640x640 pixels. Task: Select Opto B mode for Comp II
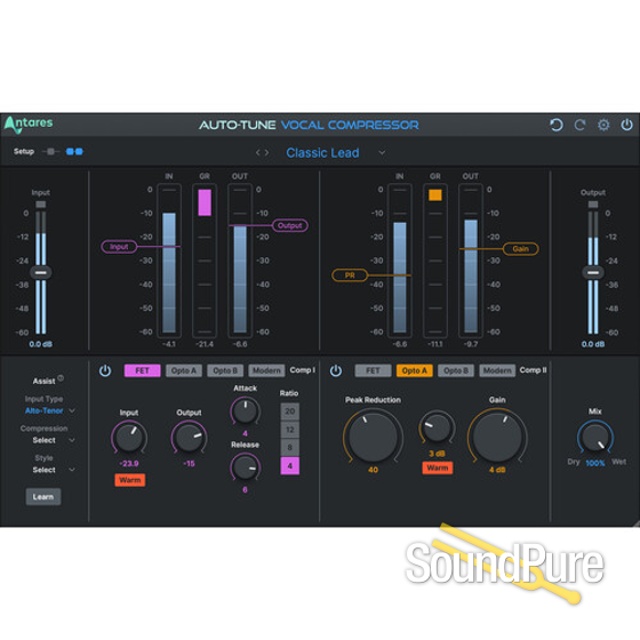(x=455, y=370)
